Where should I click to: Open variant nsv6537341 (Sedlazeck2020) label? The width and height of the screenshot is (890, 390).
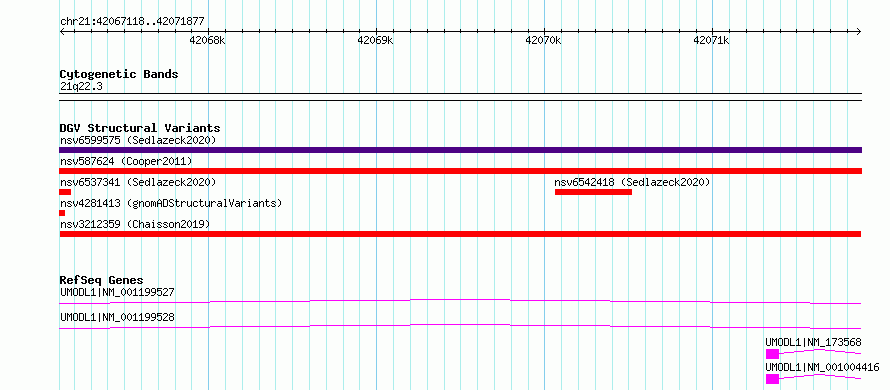[x=138, y=182]
